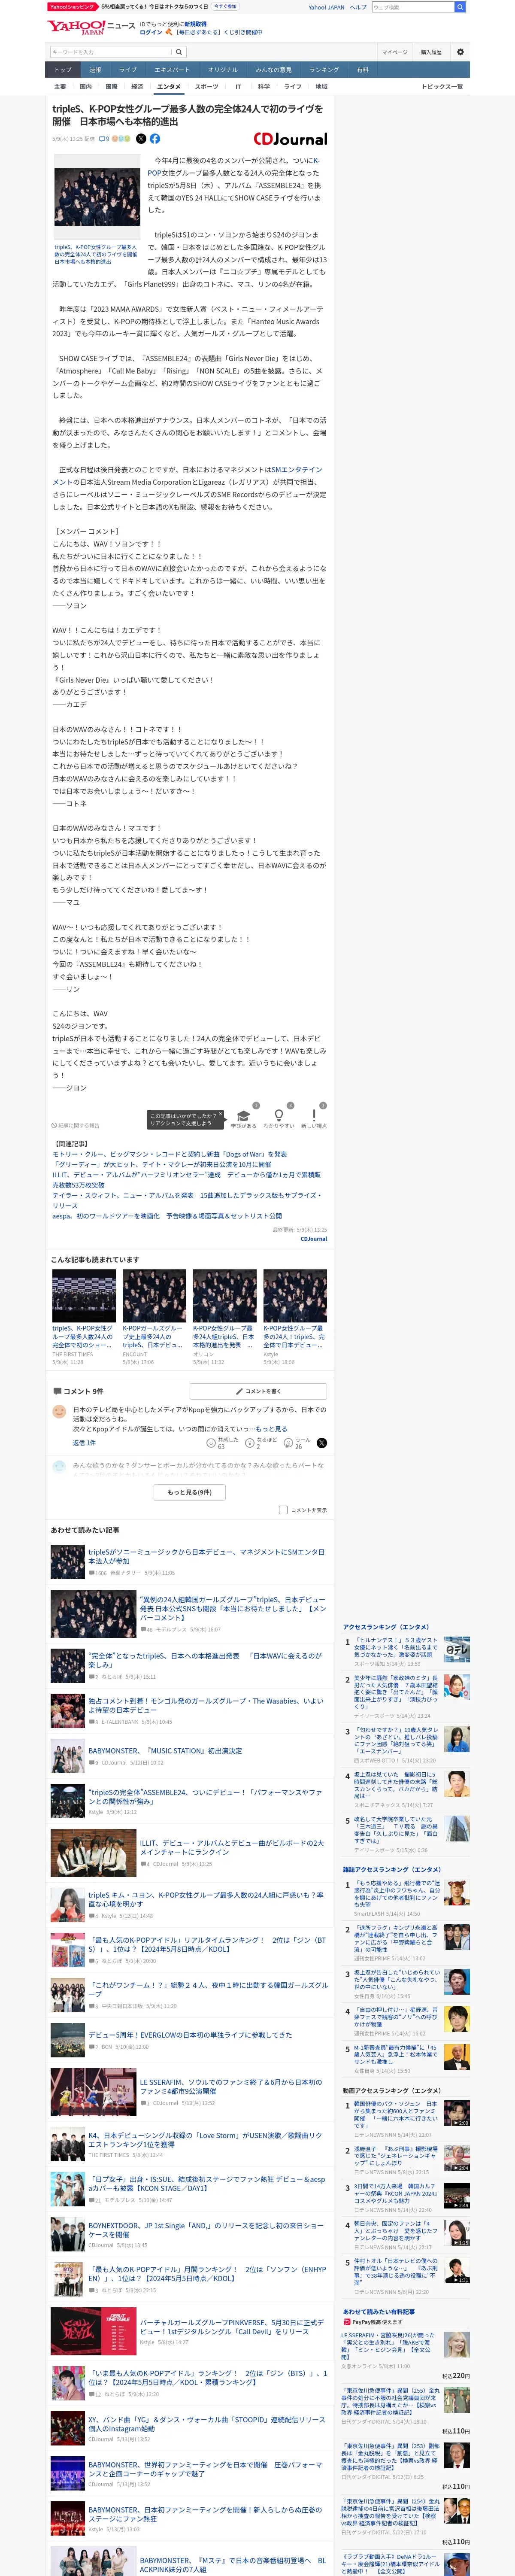
Task: Open settings via the gear icon
Action: (x=460, y=52)
